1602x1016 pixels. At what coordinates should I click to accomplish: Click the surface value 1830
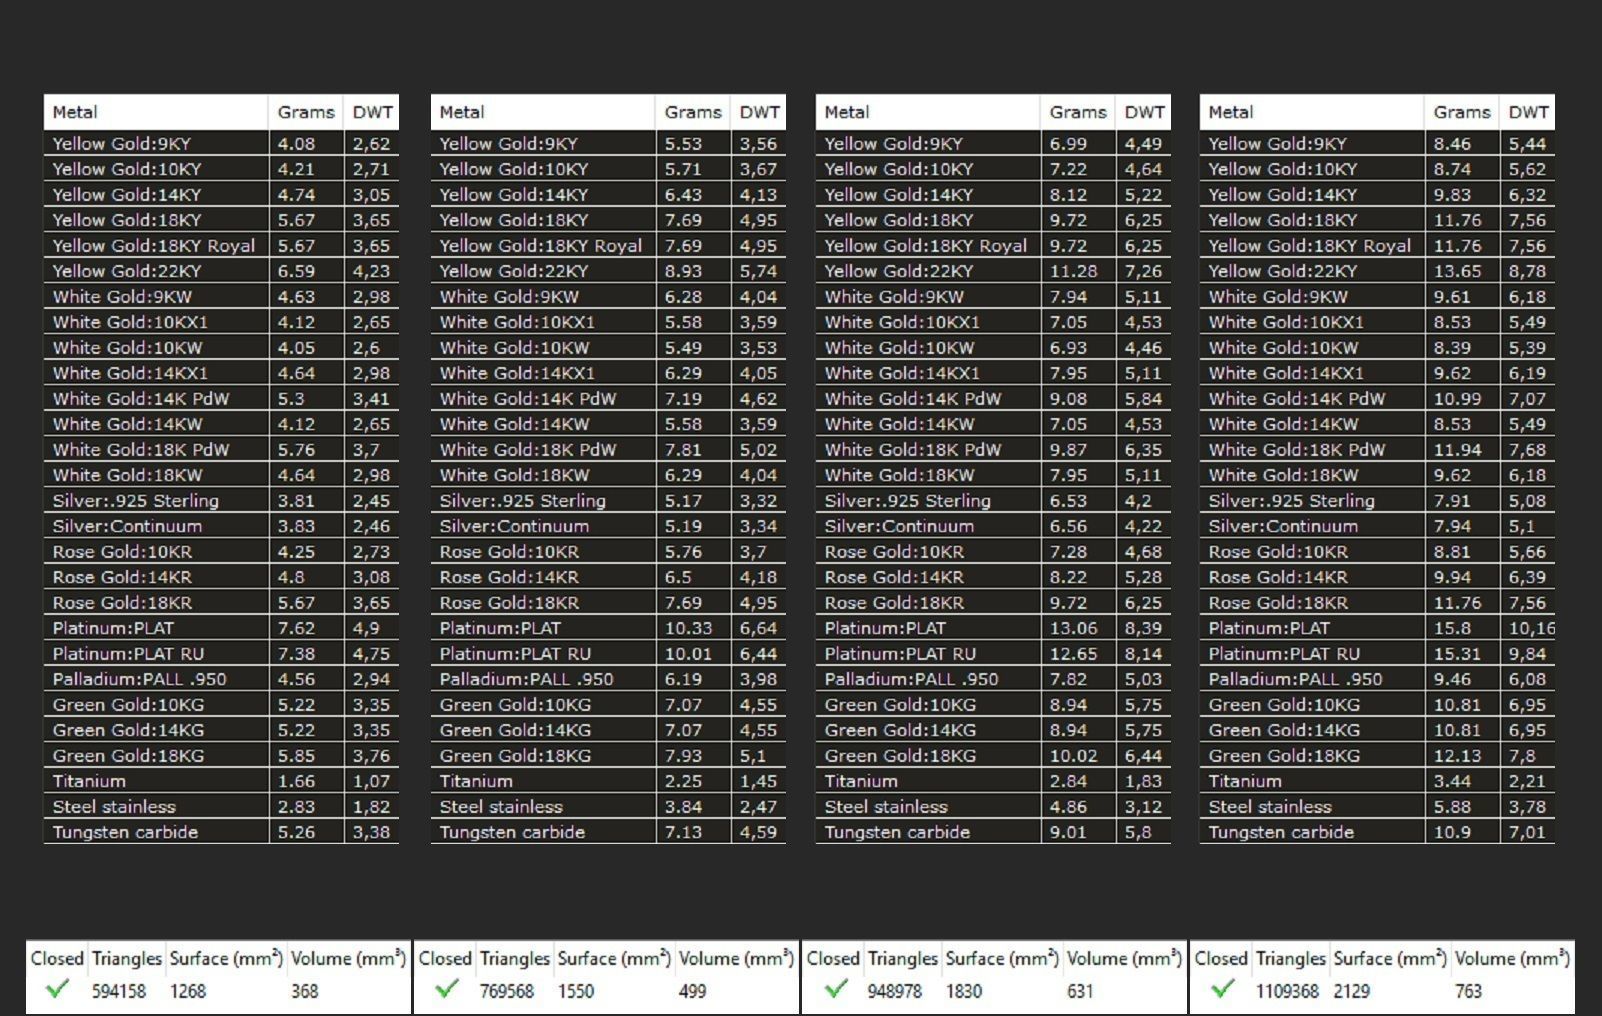[964, 991]
